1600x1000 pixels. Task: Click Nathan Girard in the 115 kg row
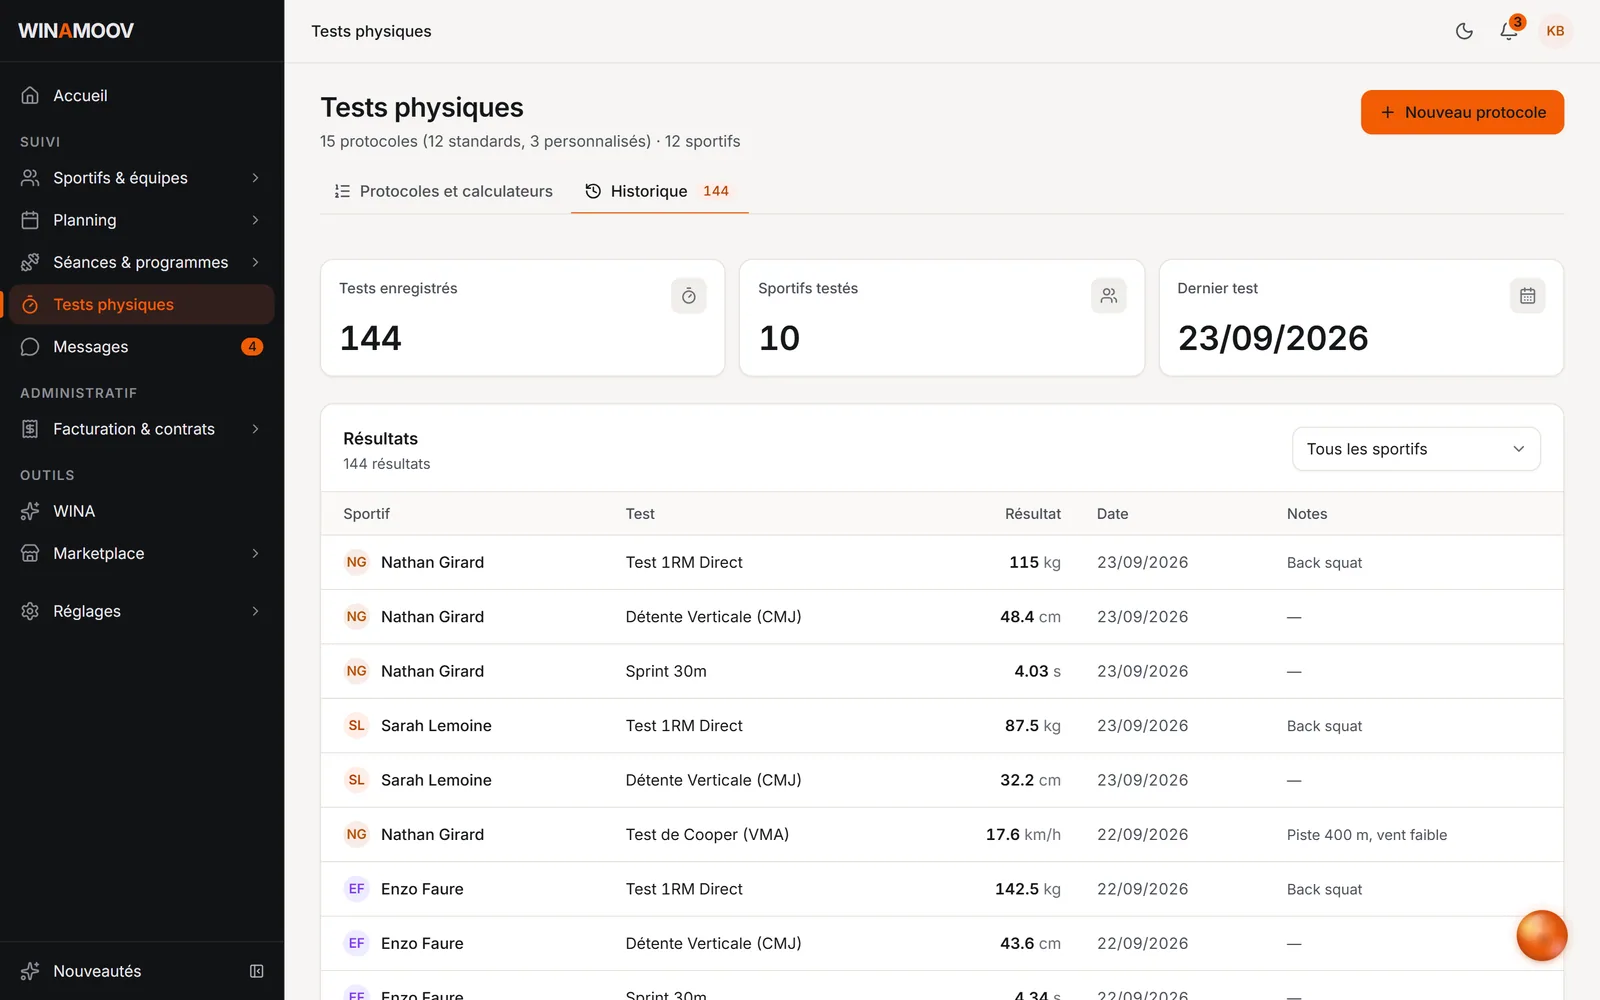coord(432,563)
